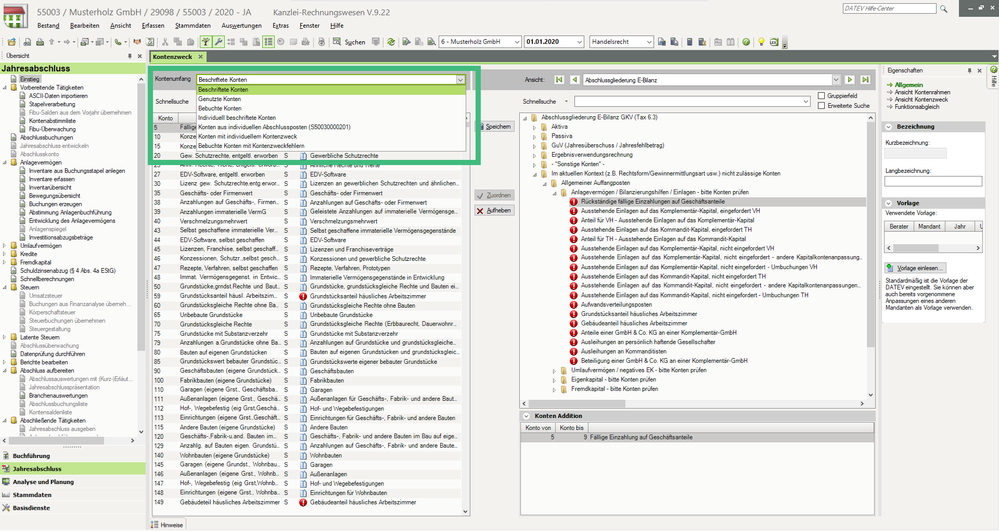Click the Zuordnen button

[494, 195]
